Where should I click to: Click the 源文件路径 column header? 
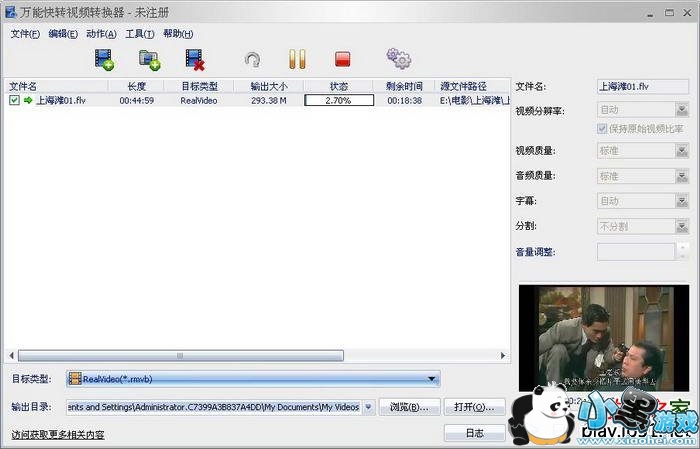[x=472, y=86]
